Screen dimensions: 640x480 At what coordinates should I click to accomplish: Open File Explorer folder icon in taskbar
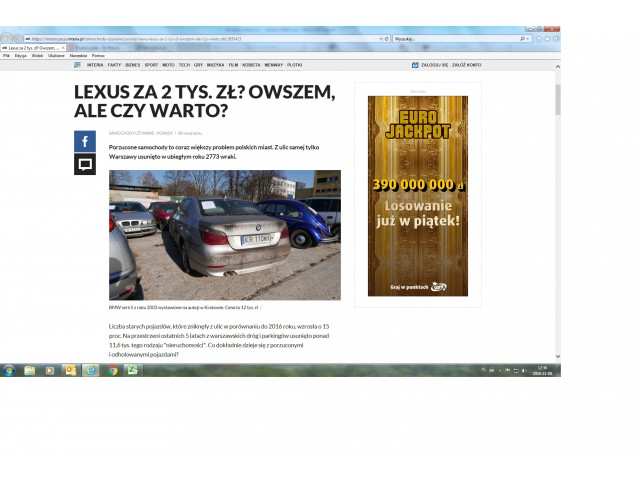click(29, 370)
